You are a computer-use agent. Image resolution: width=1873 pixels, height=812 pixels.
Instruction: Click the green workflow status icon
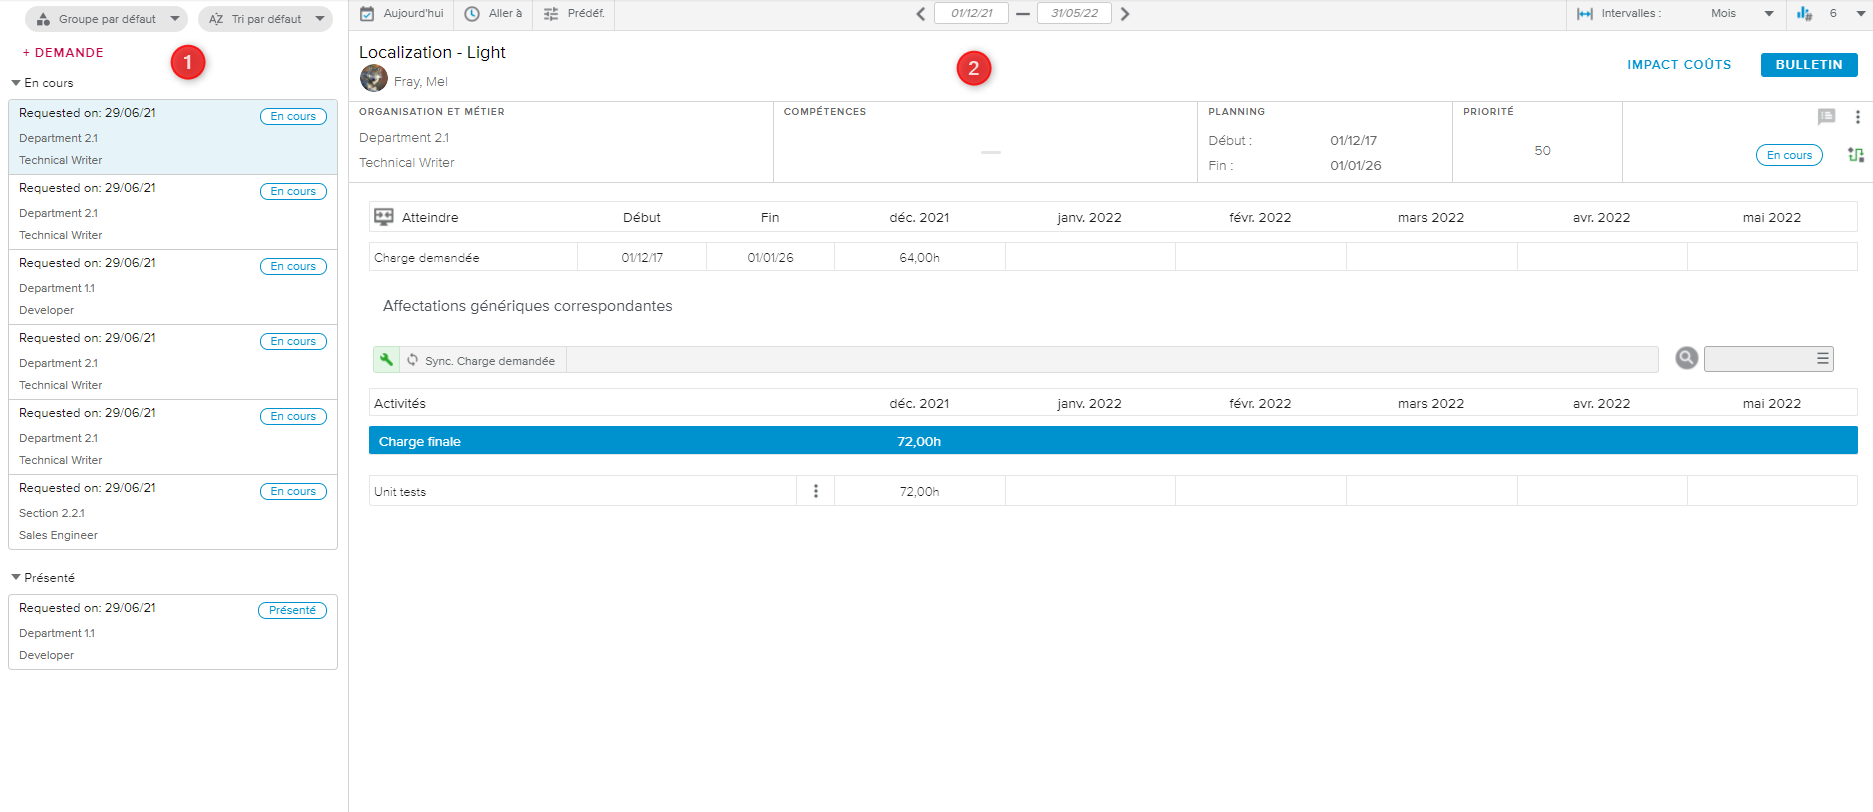(1856, 155)
